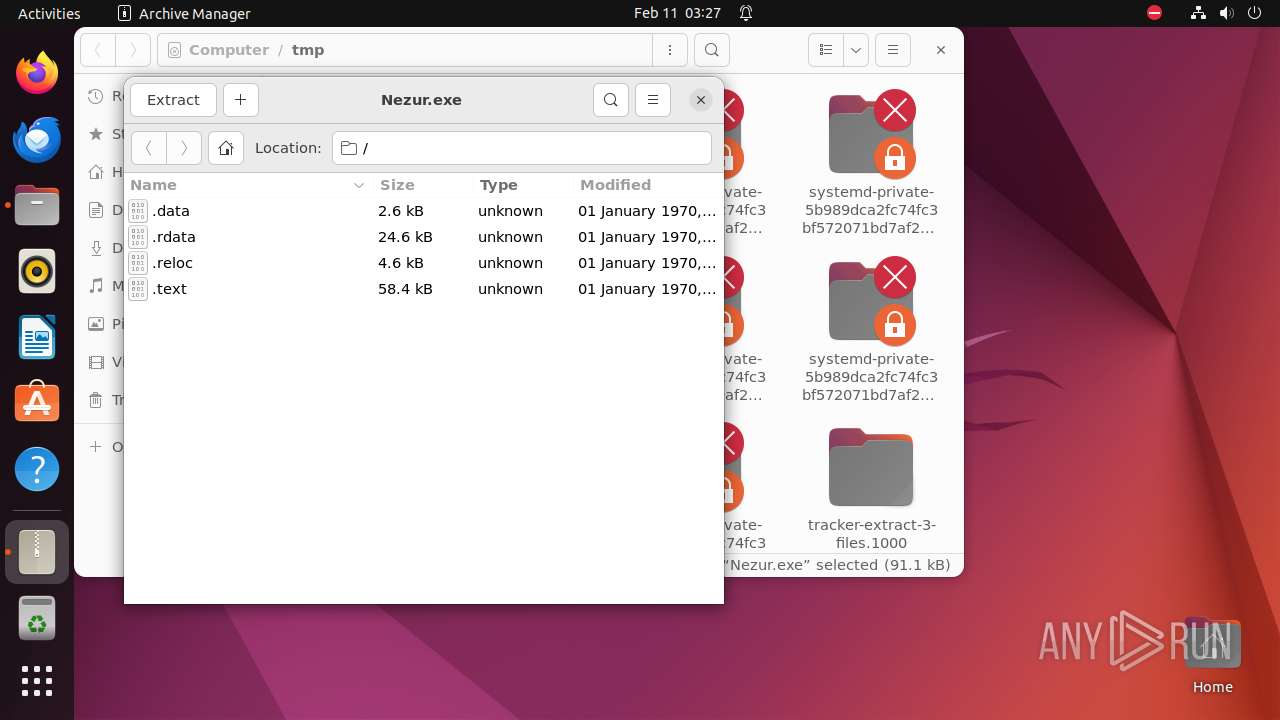Open the volume indicator
The width and height of the screenshot is (1280, 720).
pos(1226,13)
